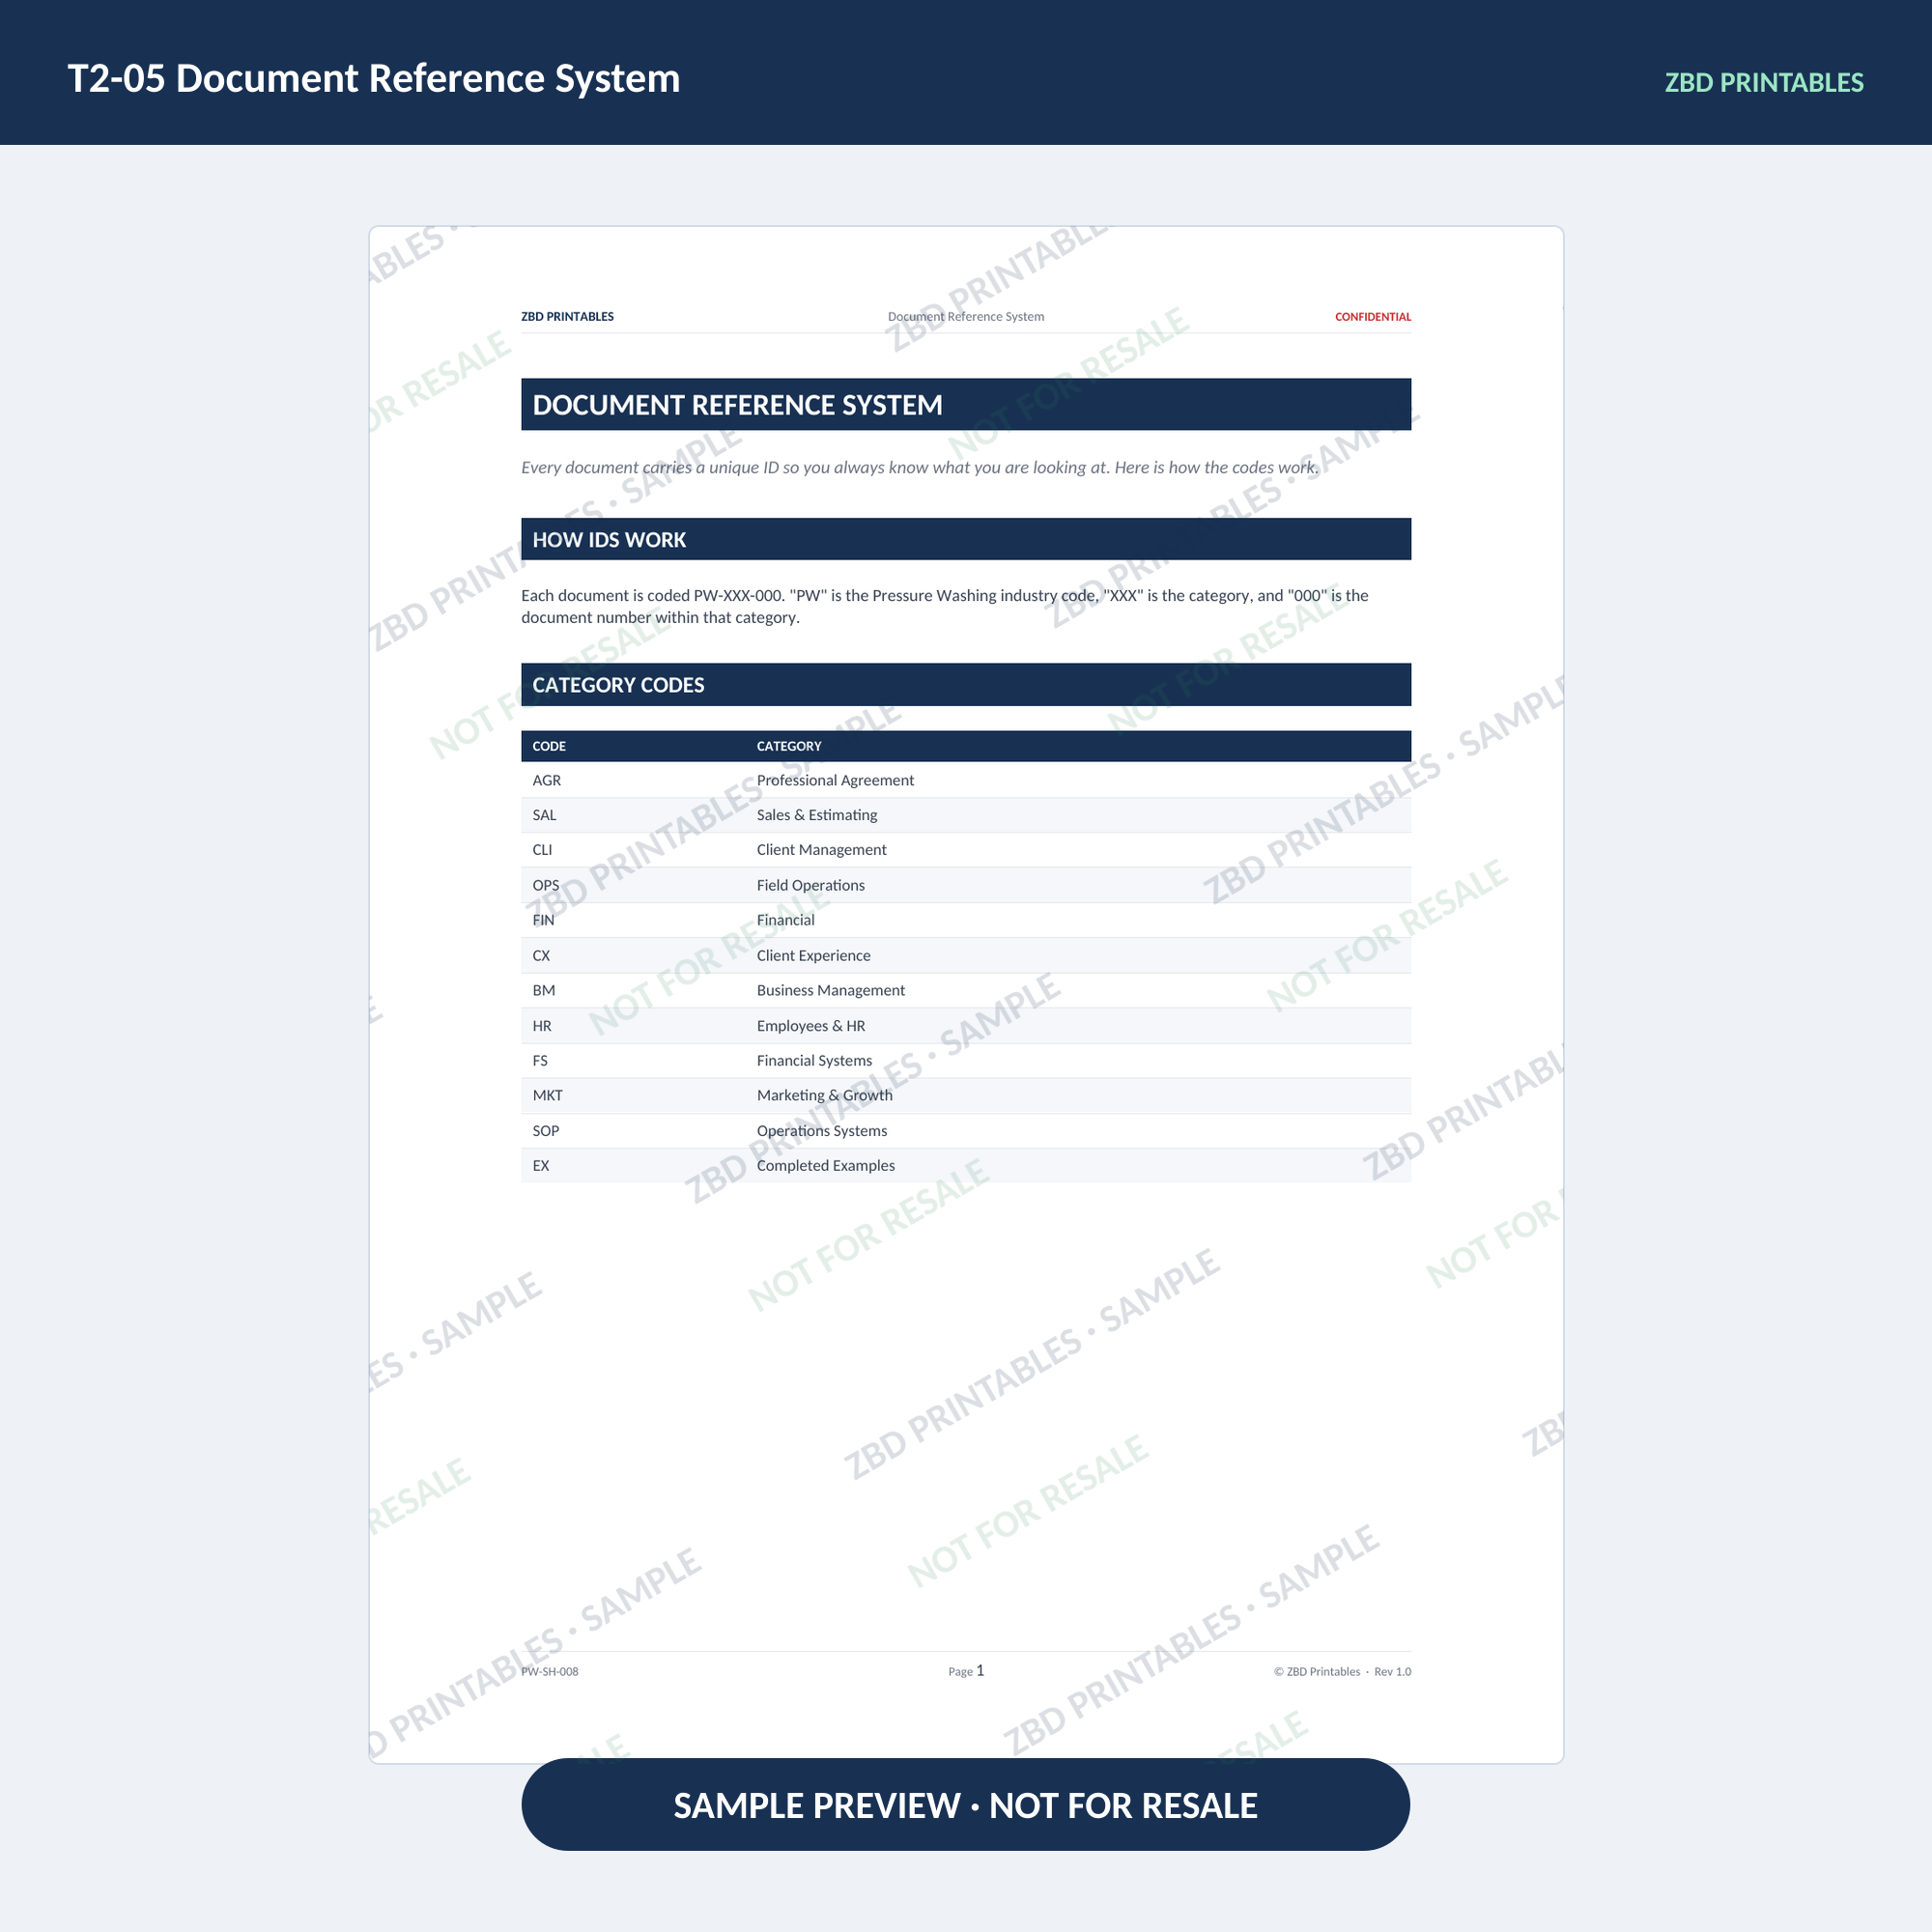Click the paragraph explaining PW-XXX-000 coding
The image size is (1932, 1932).
[945, 606]
